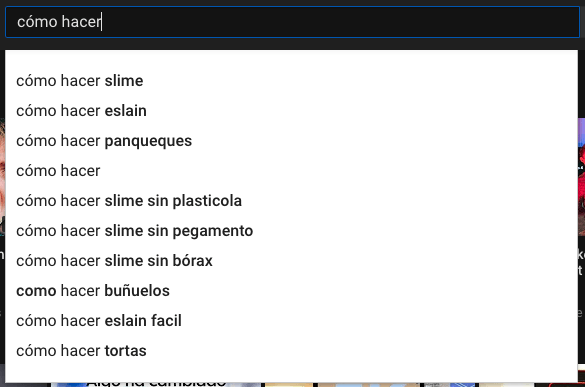Open the partially hidden 'Algo ha cambiado' banner
585x387 pixels.
(x=156, y=384)
